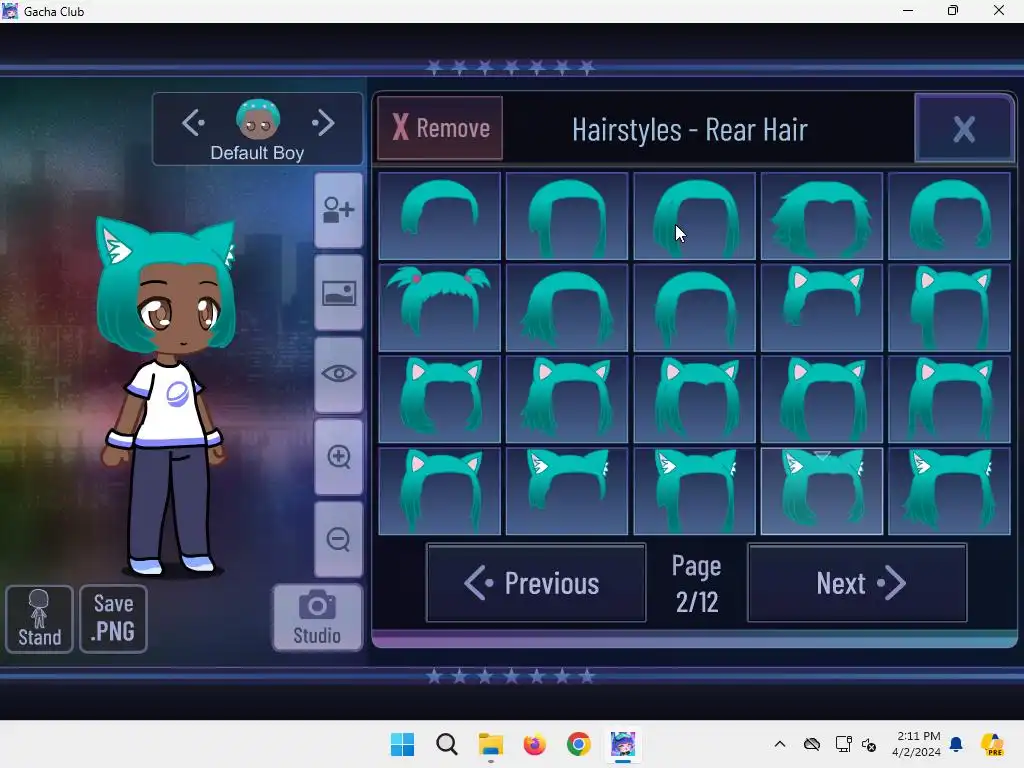Open the clock showing 2:11 PM
Viewport: 1024px width, 768px height.
coord(918,744)
